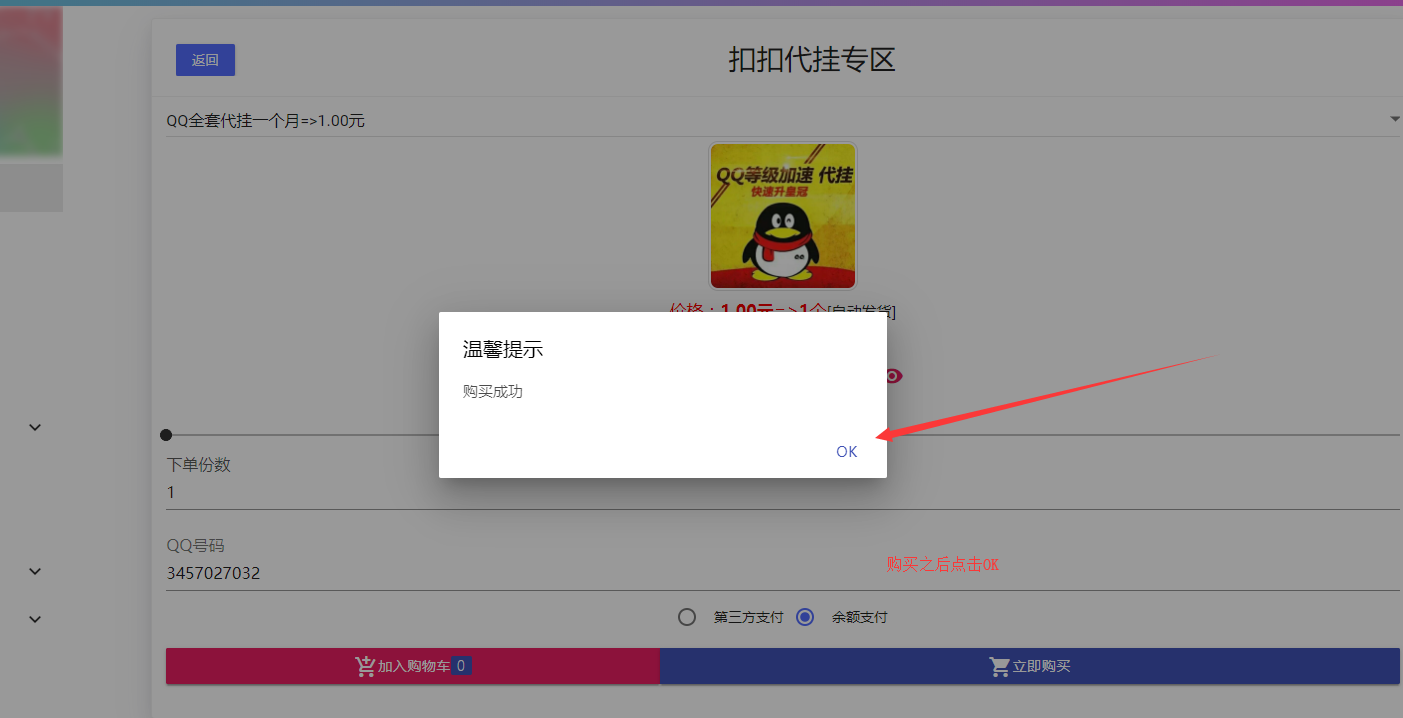The height and width of the screenshot is (718, 1403).
Task: Click the QQ号码 input field
Action: point(783,573)
